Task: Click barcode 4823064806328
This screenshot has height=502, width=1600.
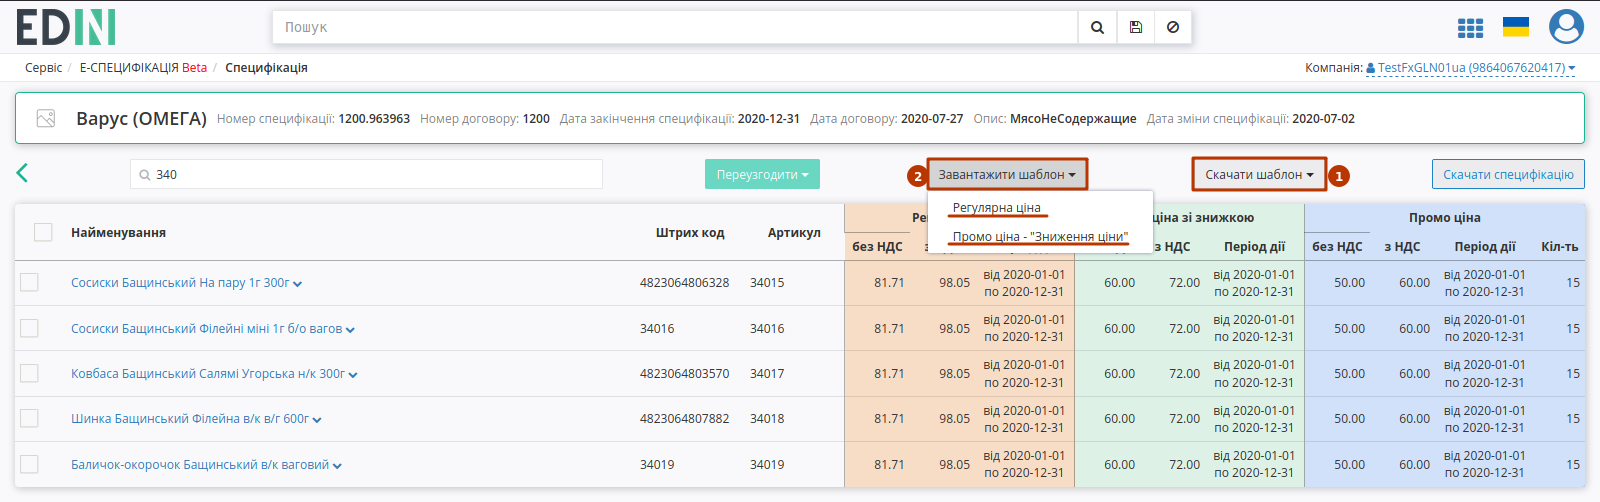Action: pyautogui.click(x=684, y=283)
